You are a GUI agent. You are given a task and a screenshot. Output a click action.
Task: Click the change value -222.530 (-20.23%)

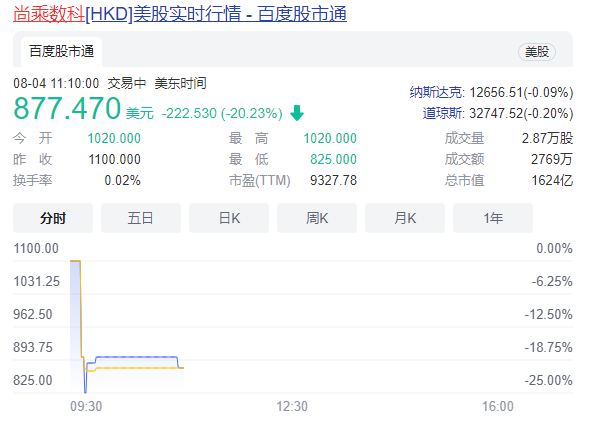[222, 113]
